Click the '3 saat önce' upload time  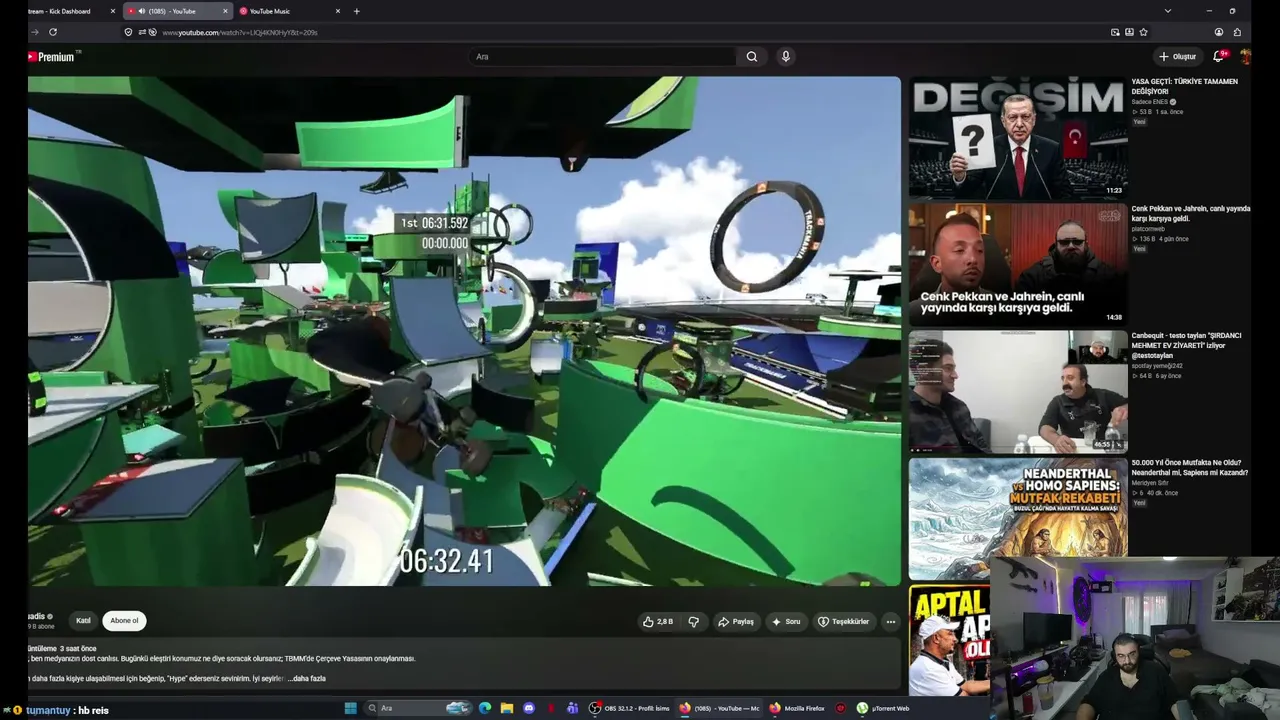point(78,649)
